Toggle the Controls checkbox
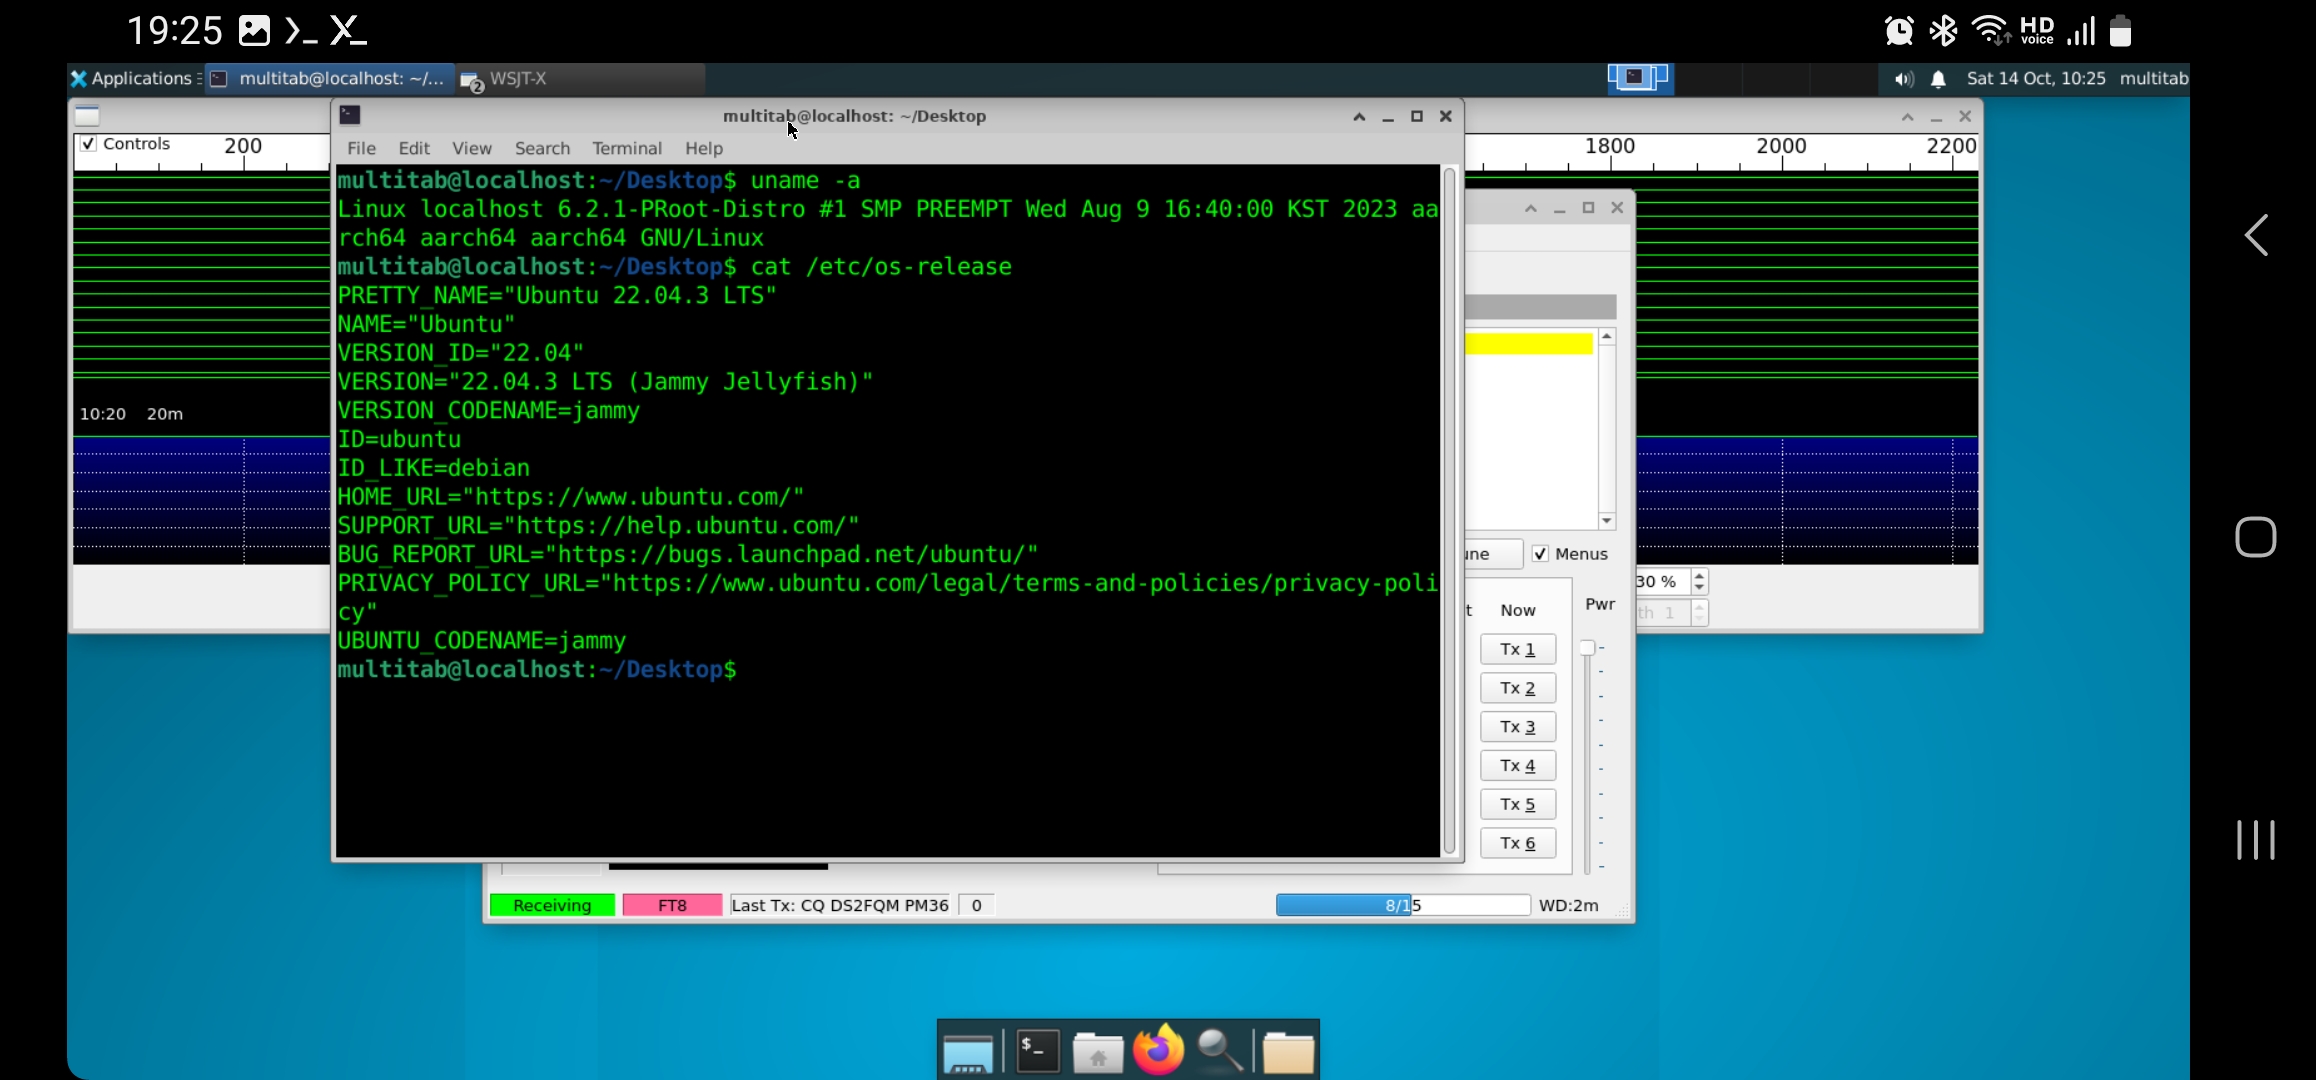The height and width of the screenshot is (1080, 2316). coord(89,144)
